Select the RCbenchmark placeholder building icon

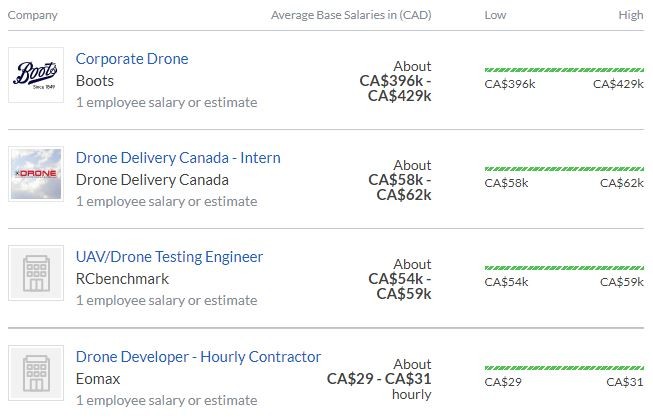[36, 273]
